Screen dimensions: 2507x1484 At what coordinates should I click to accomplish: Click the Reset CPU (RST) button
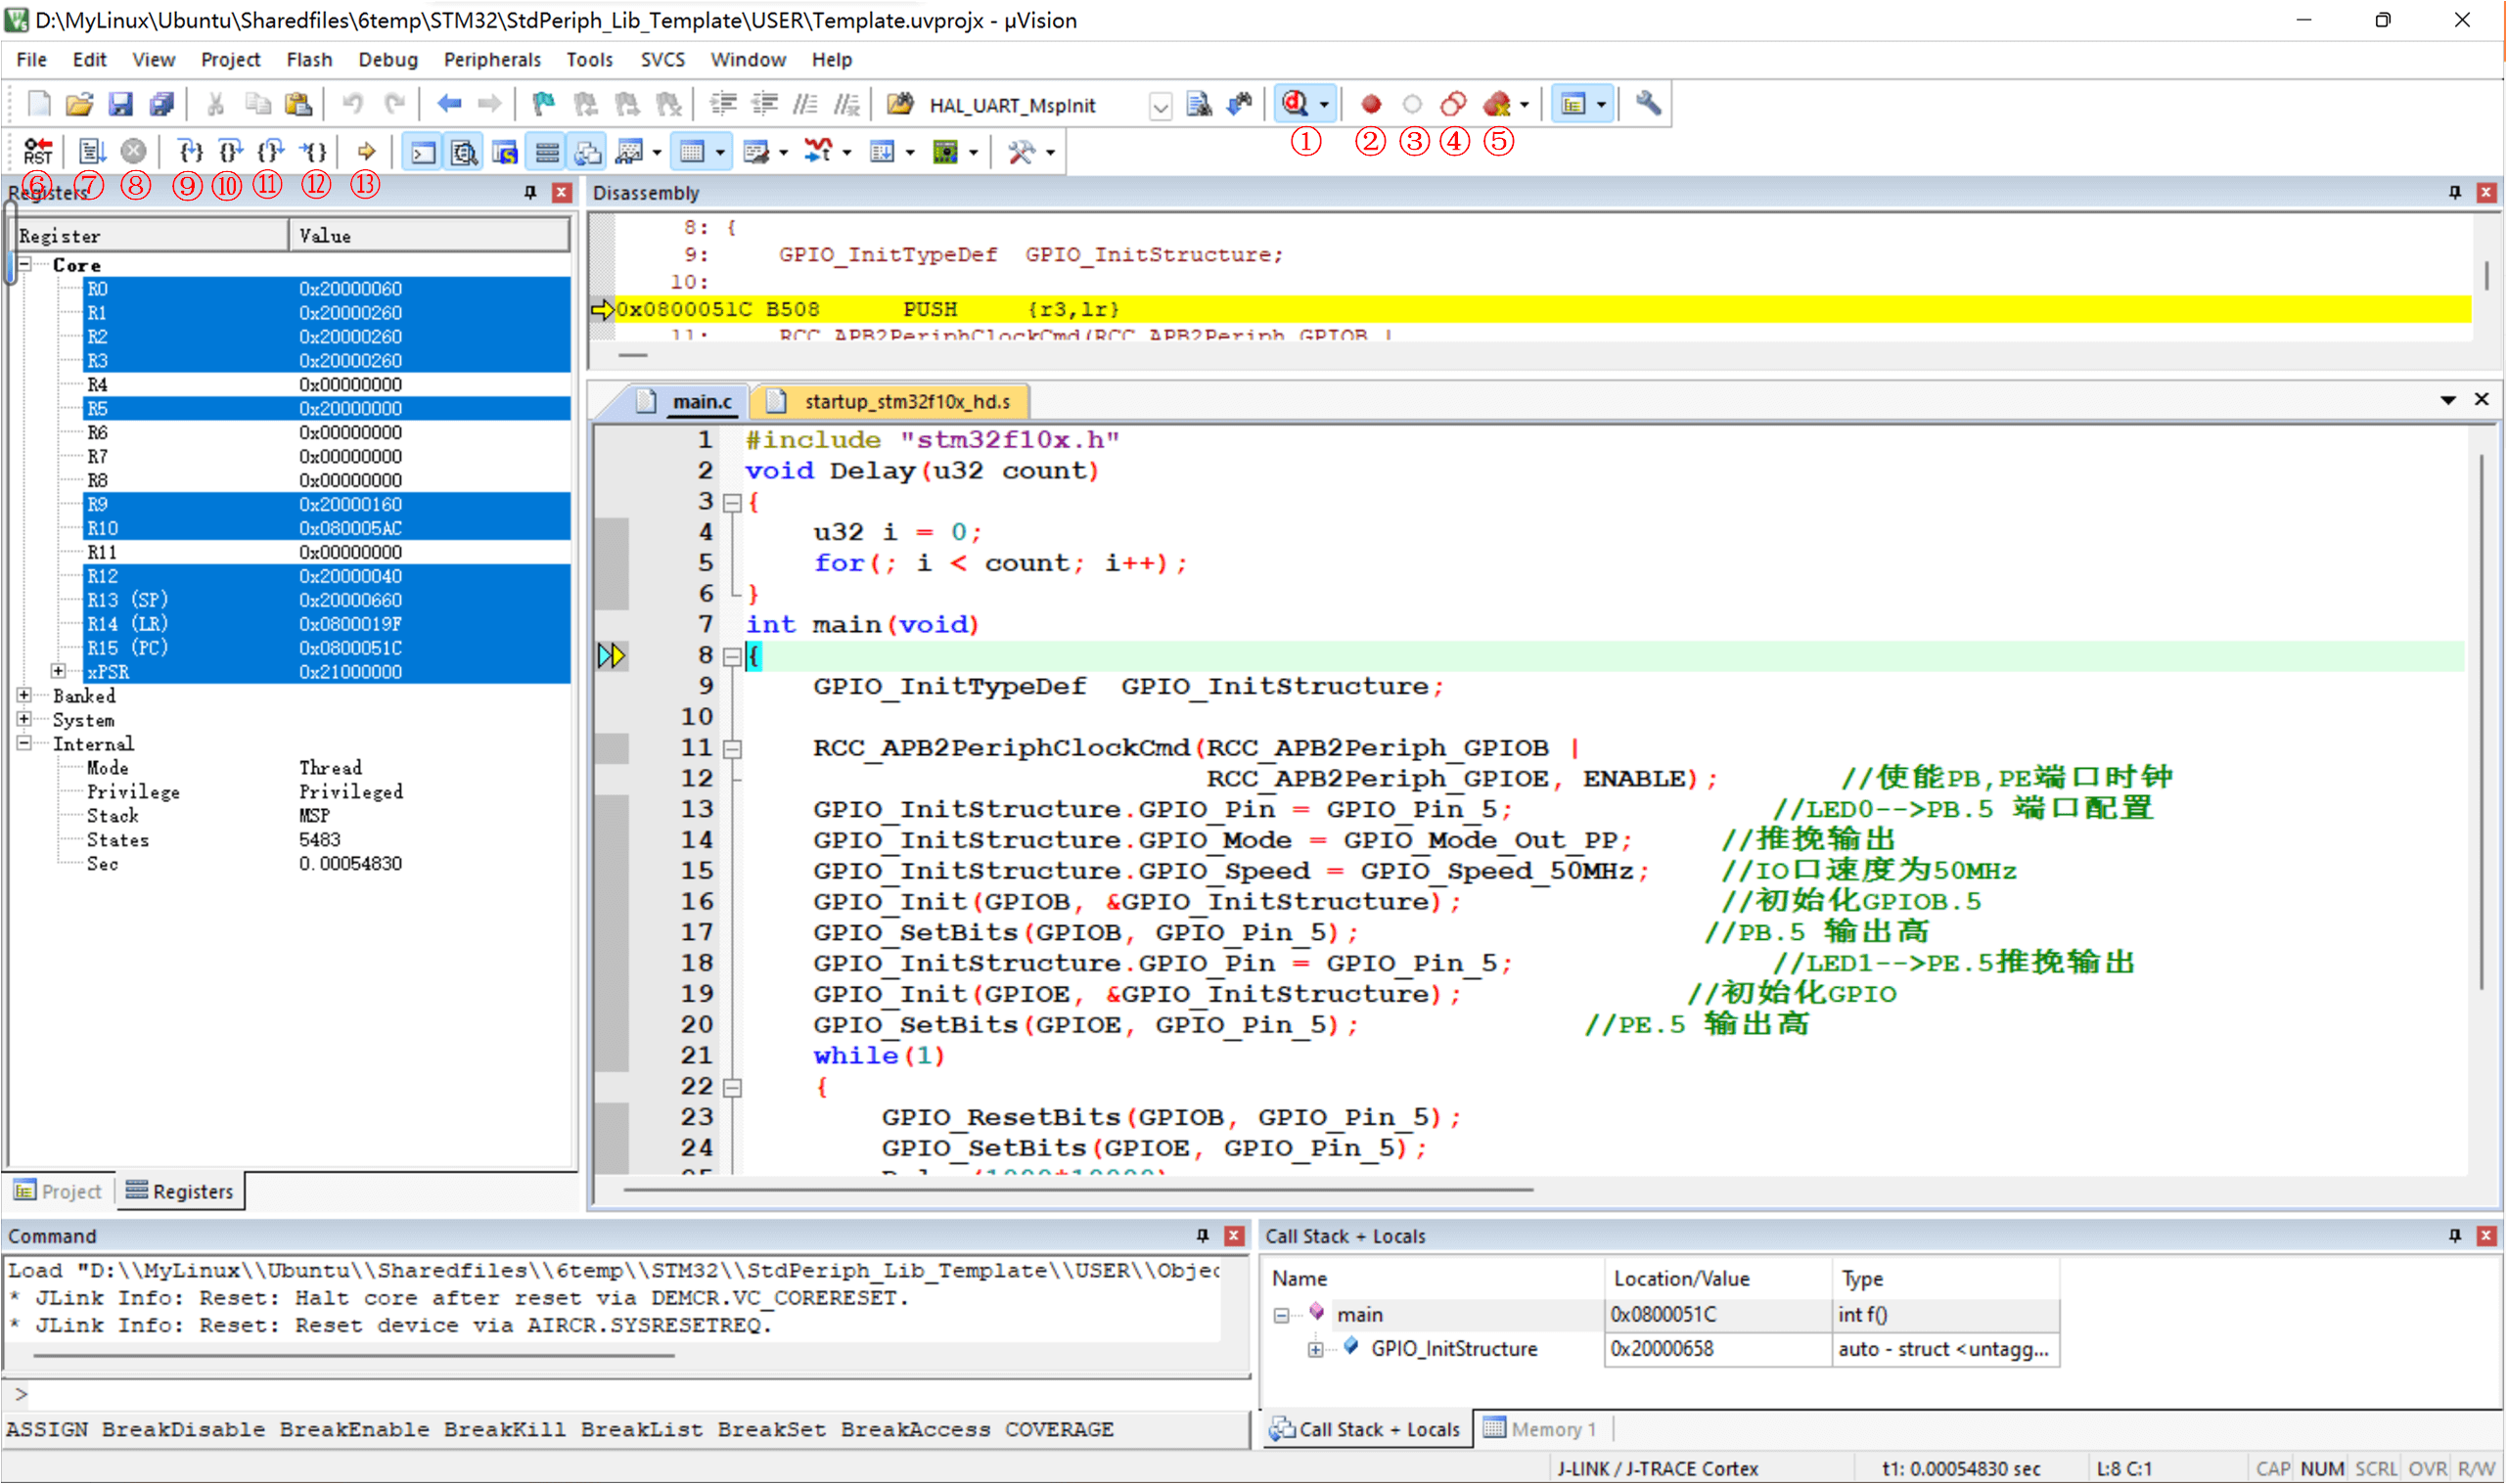[38, 151]
